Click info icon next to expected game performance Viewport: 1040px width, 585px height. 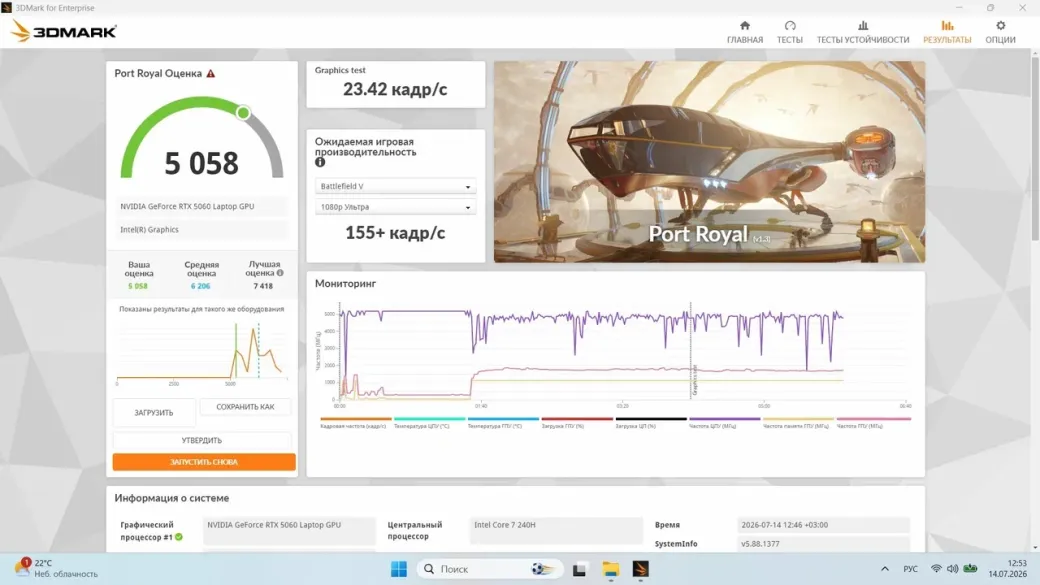pos(320,162)
